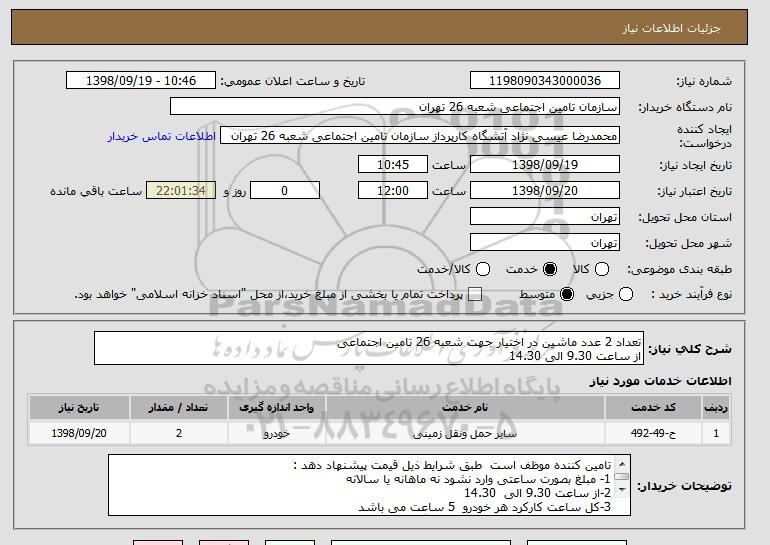The height and width of the screenshot is (545, 770).
Task: Click the delivery province field تهران
Action: (545, 217)
